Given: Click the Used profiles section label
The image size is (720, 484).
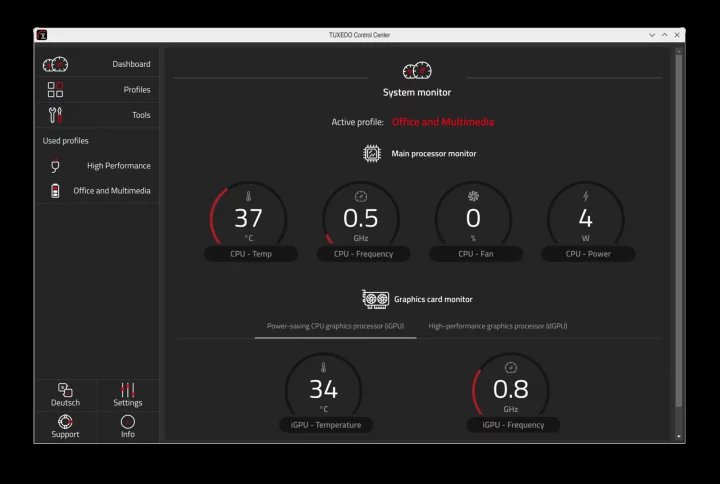Looking at the screenshot, I should tap(66, 141).
